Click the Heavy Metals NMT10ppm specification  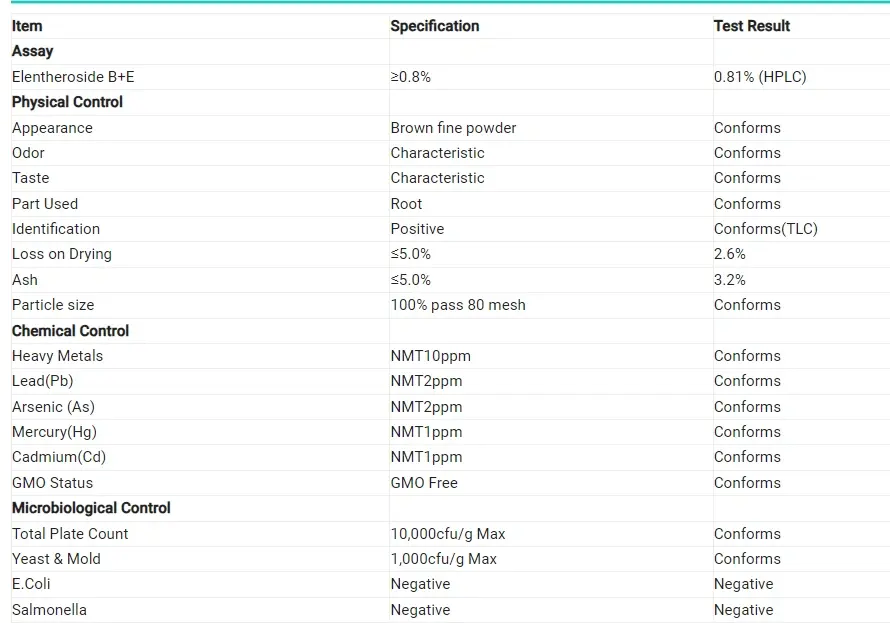pyautogui.click(x=430, y=356)
